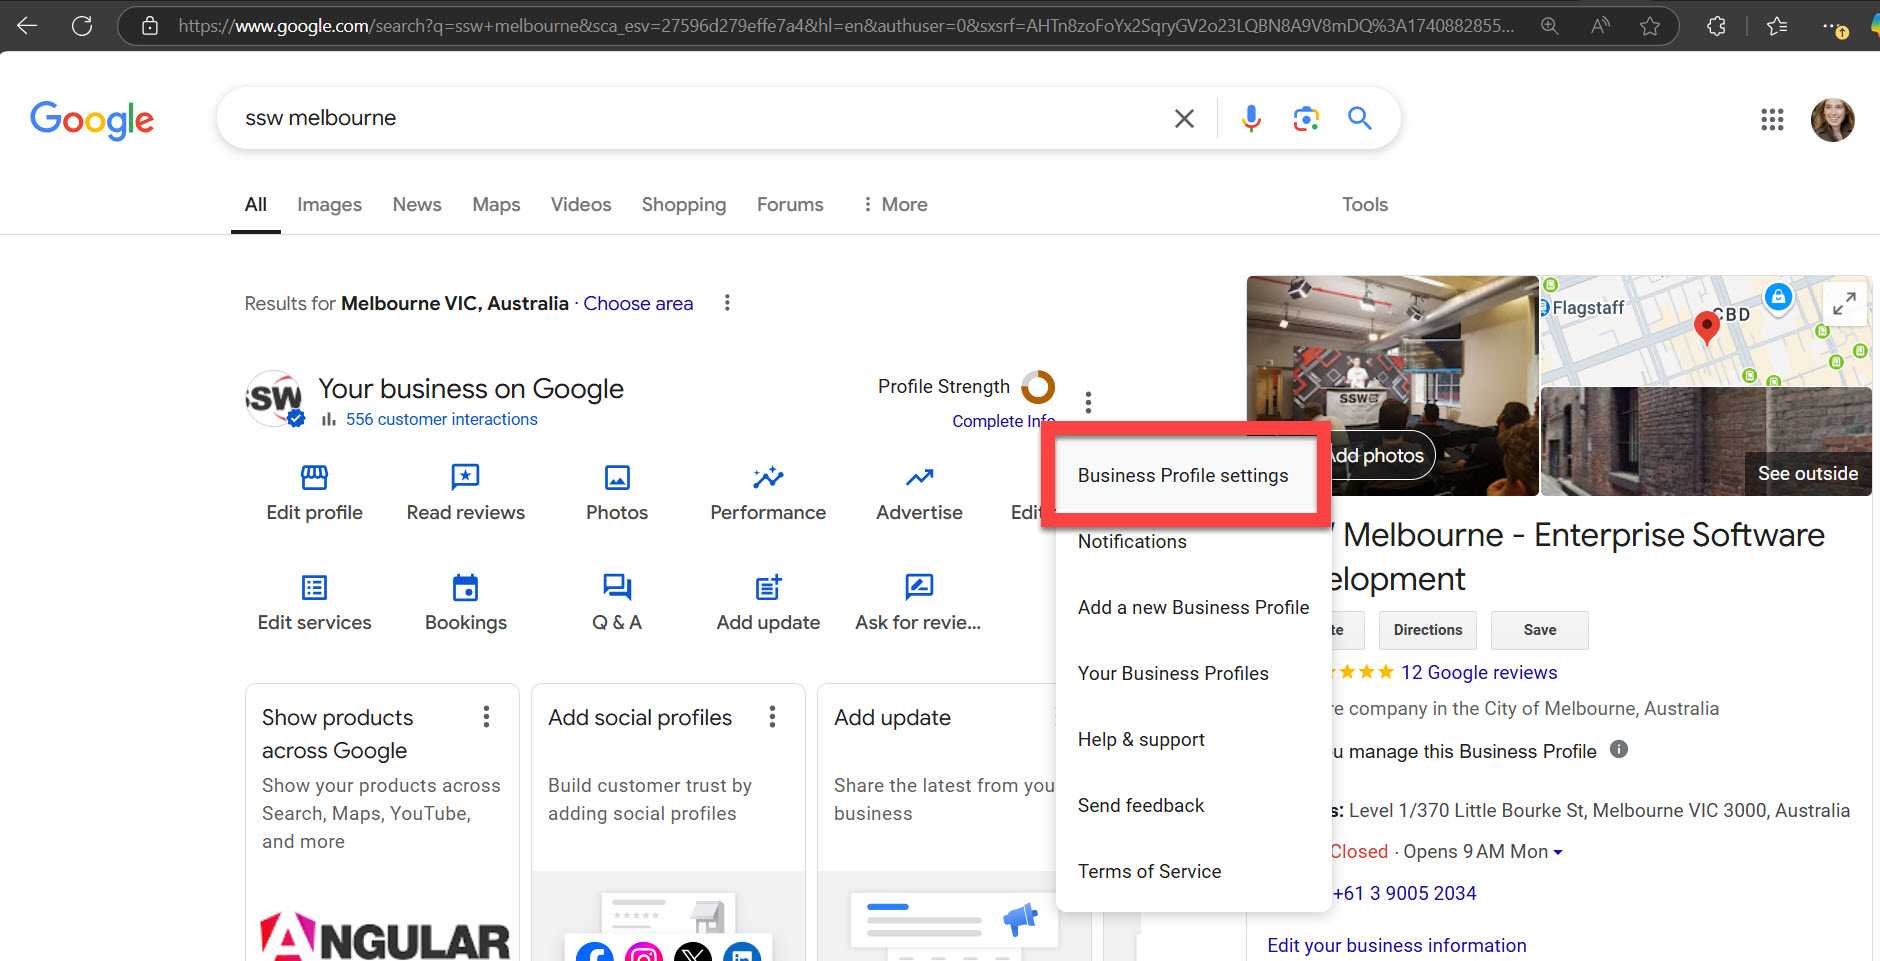Image resolution: width=1880 pixels, height=961 pixels.
Task: Open Q & A chat icon
Action: pyautogui.click(x=616, y=587)
